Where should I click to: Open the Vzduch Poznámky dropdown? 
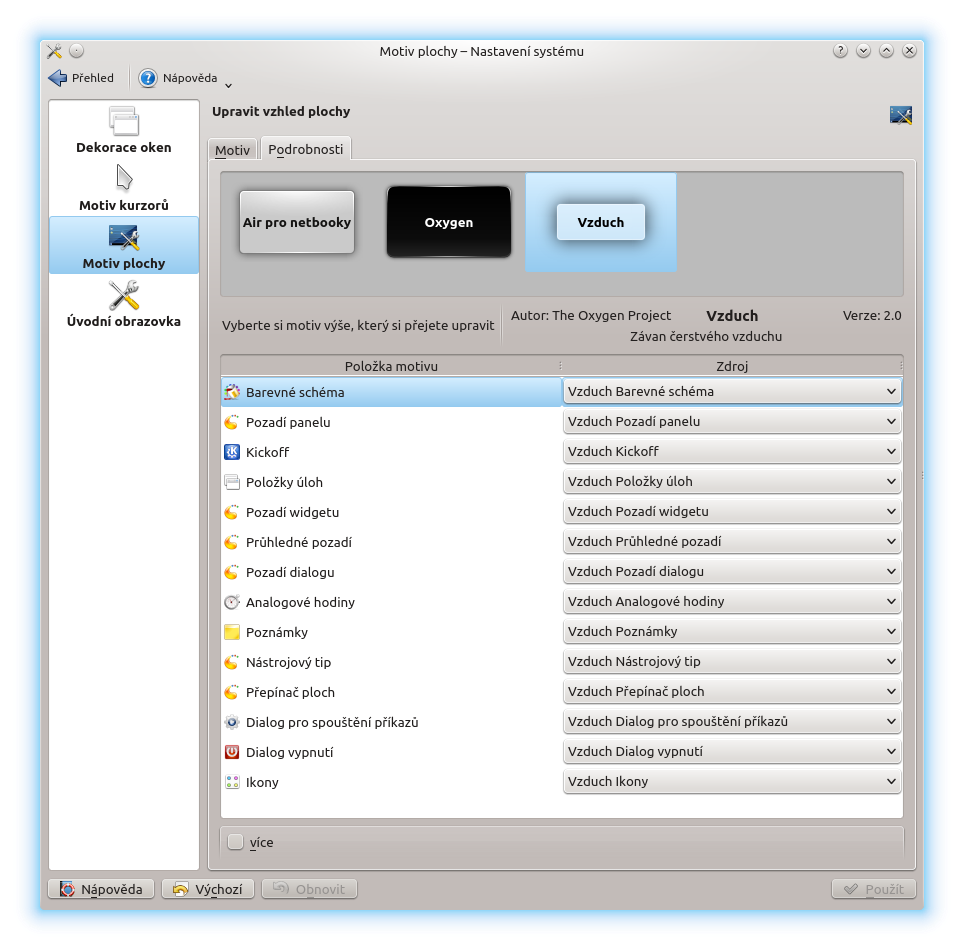pyautogui.click(x=732, y=631)
